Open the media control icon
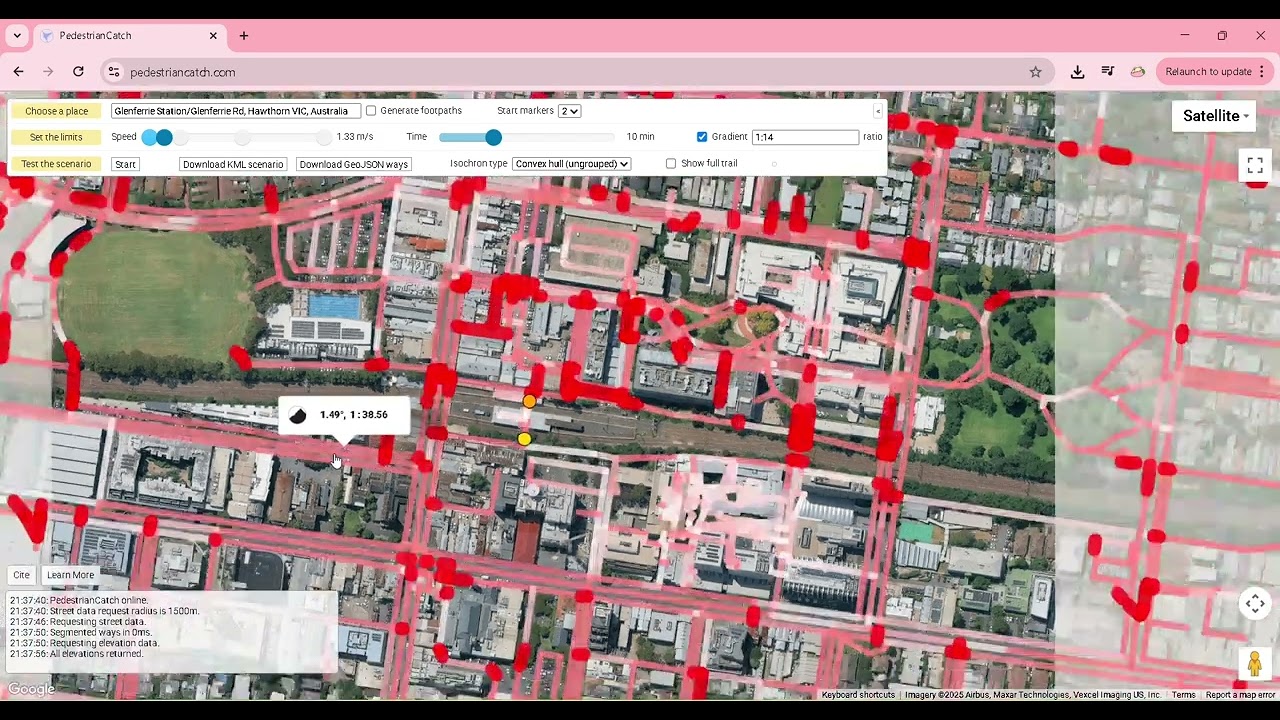1280x720 pixels. point(1107,72)
